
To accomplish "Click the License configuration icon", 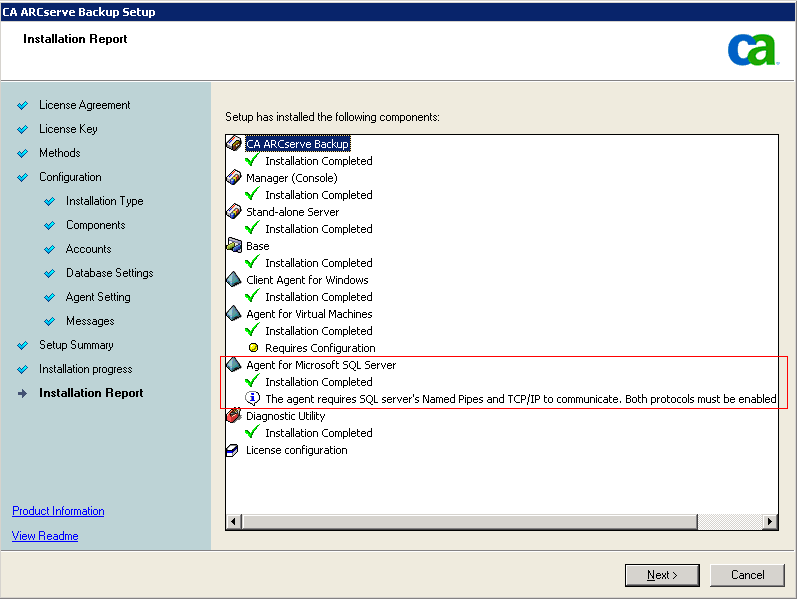I will [x=234, y=450].
